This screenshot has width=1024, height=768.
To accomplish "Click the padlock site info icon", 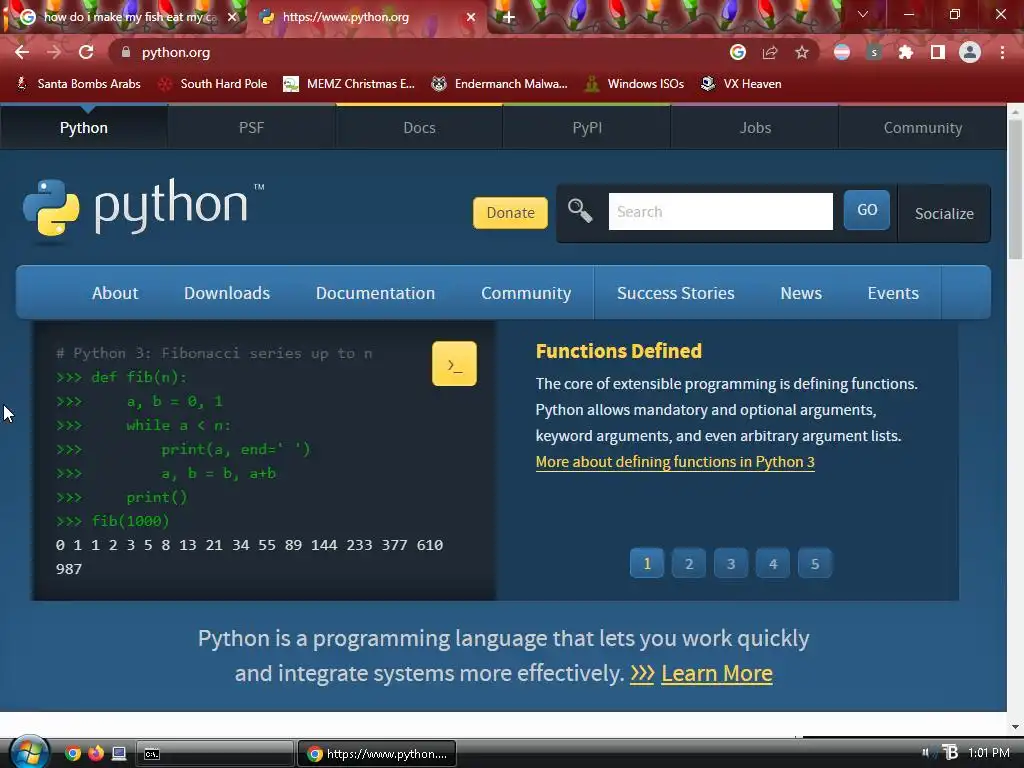I will point(126,52).
